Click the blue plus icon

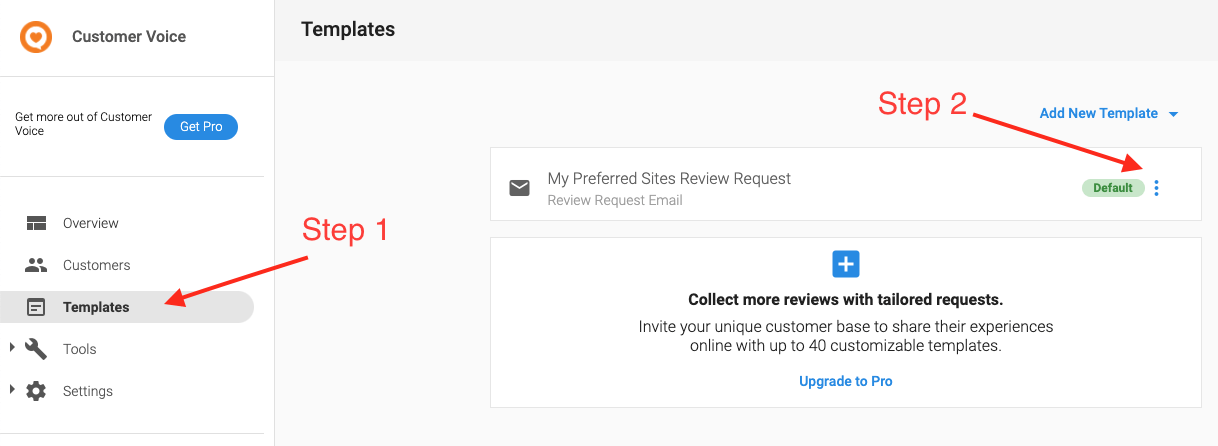pos(846,264)
